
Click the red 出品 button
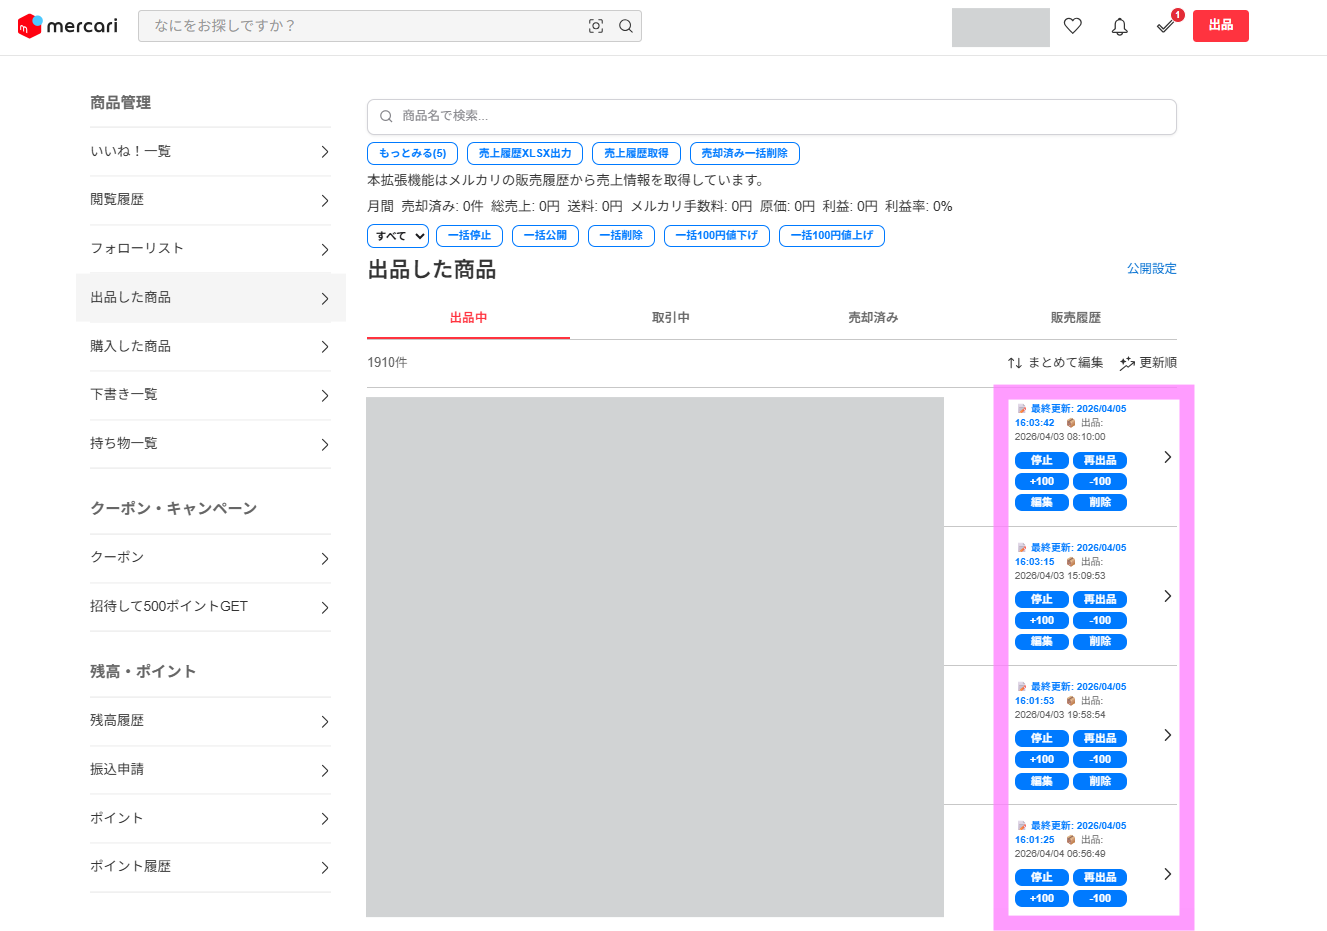coord(1221,26)
